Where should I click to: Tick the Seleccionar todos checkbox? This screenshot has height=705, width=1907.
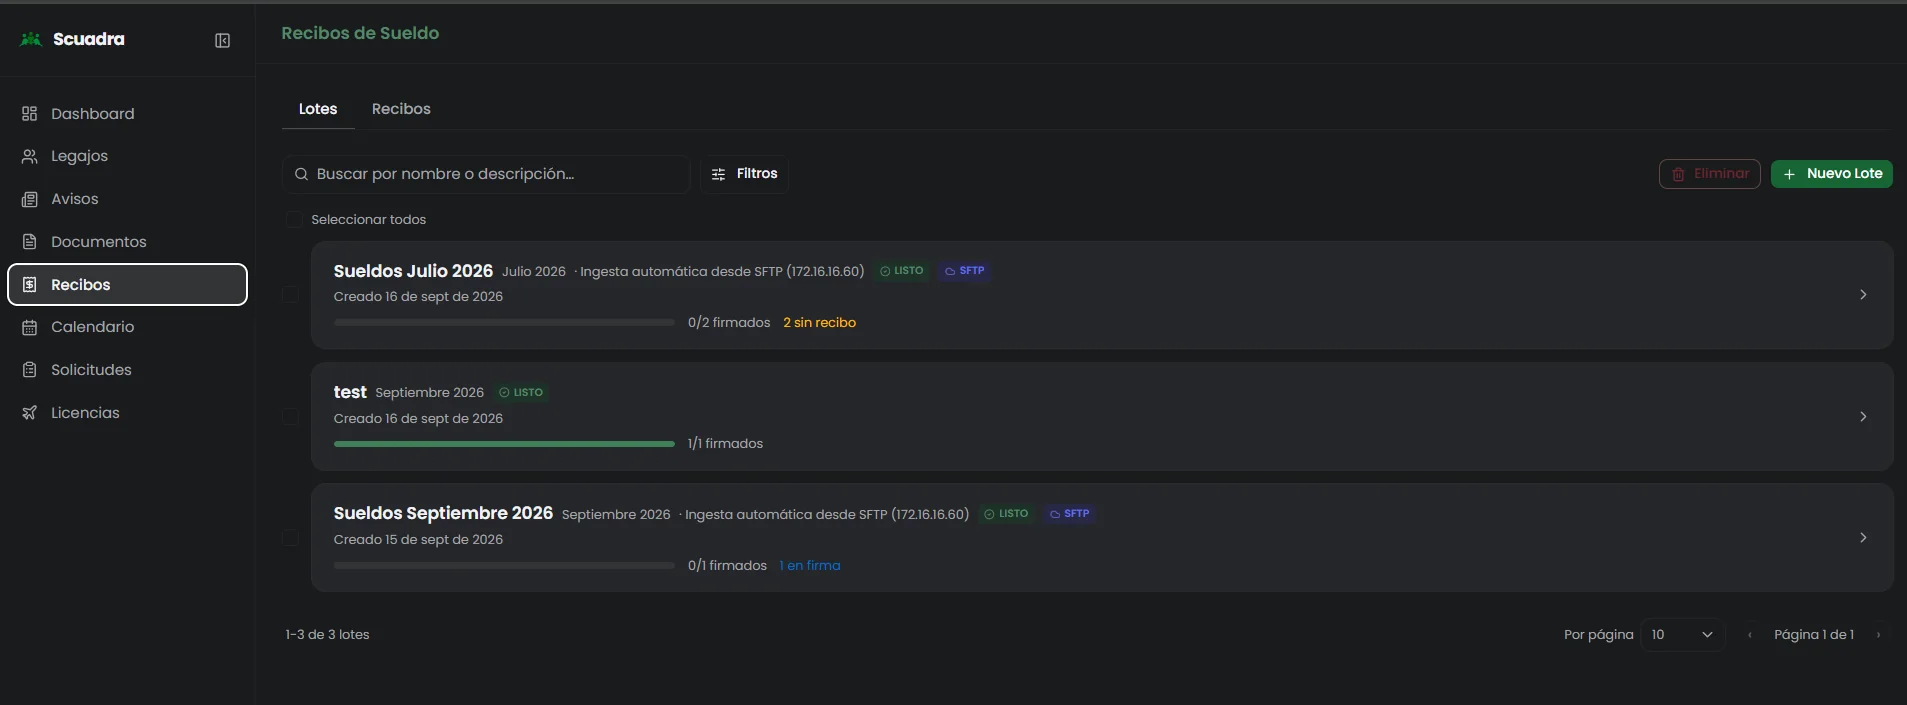[294, 219]
